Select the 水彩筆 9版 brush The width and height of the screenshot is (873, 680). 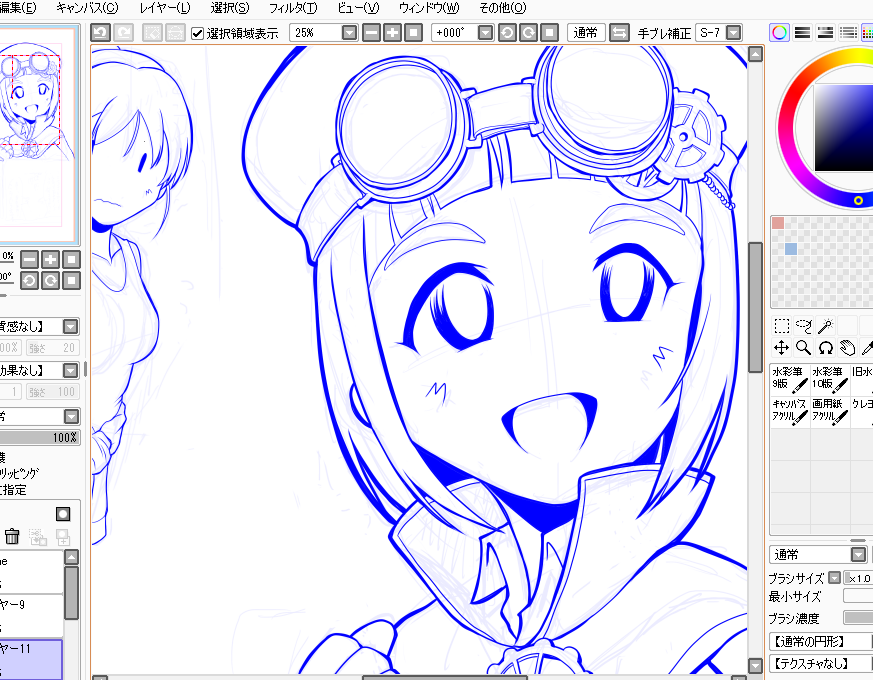click(x=789, y=379)
